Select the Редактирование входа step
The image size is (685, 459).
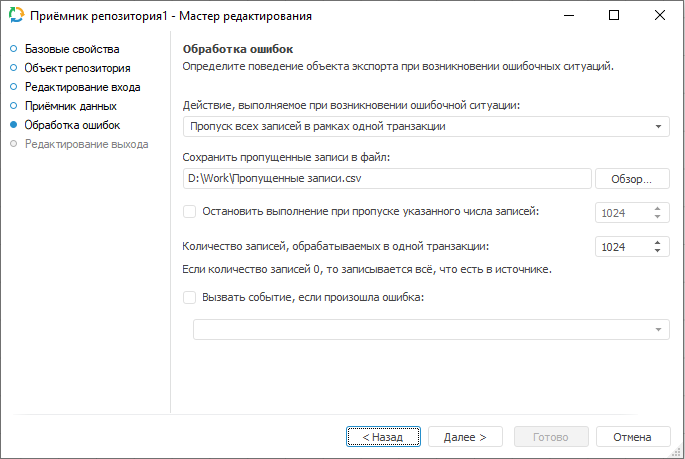(82, 87)
